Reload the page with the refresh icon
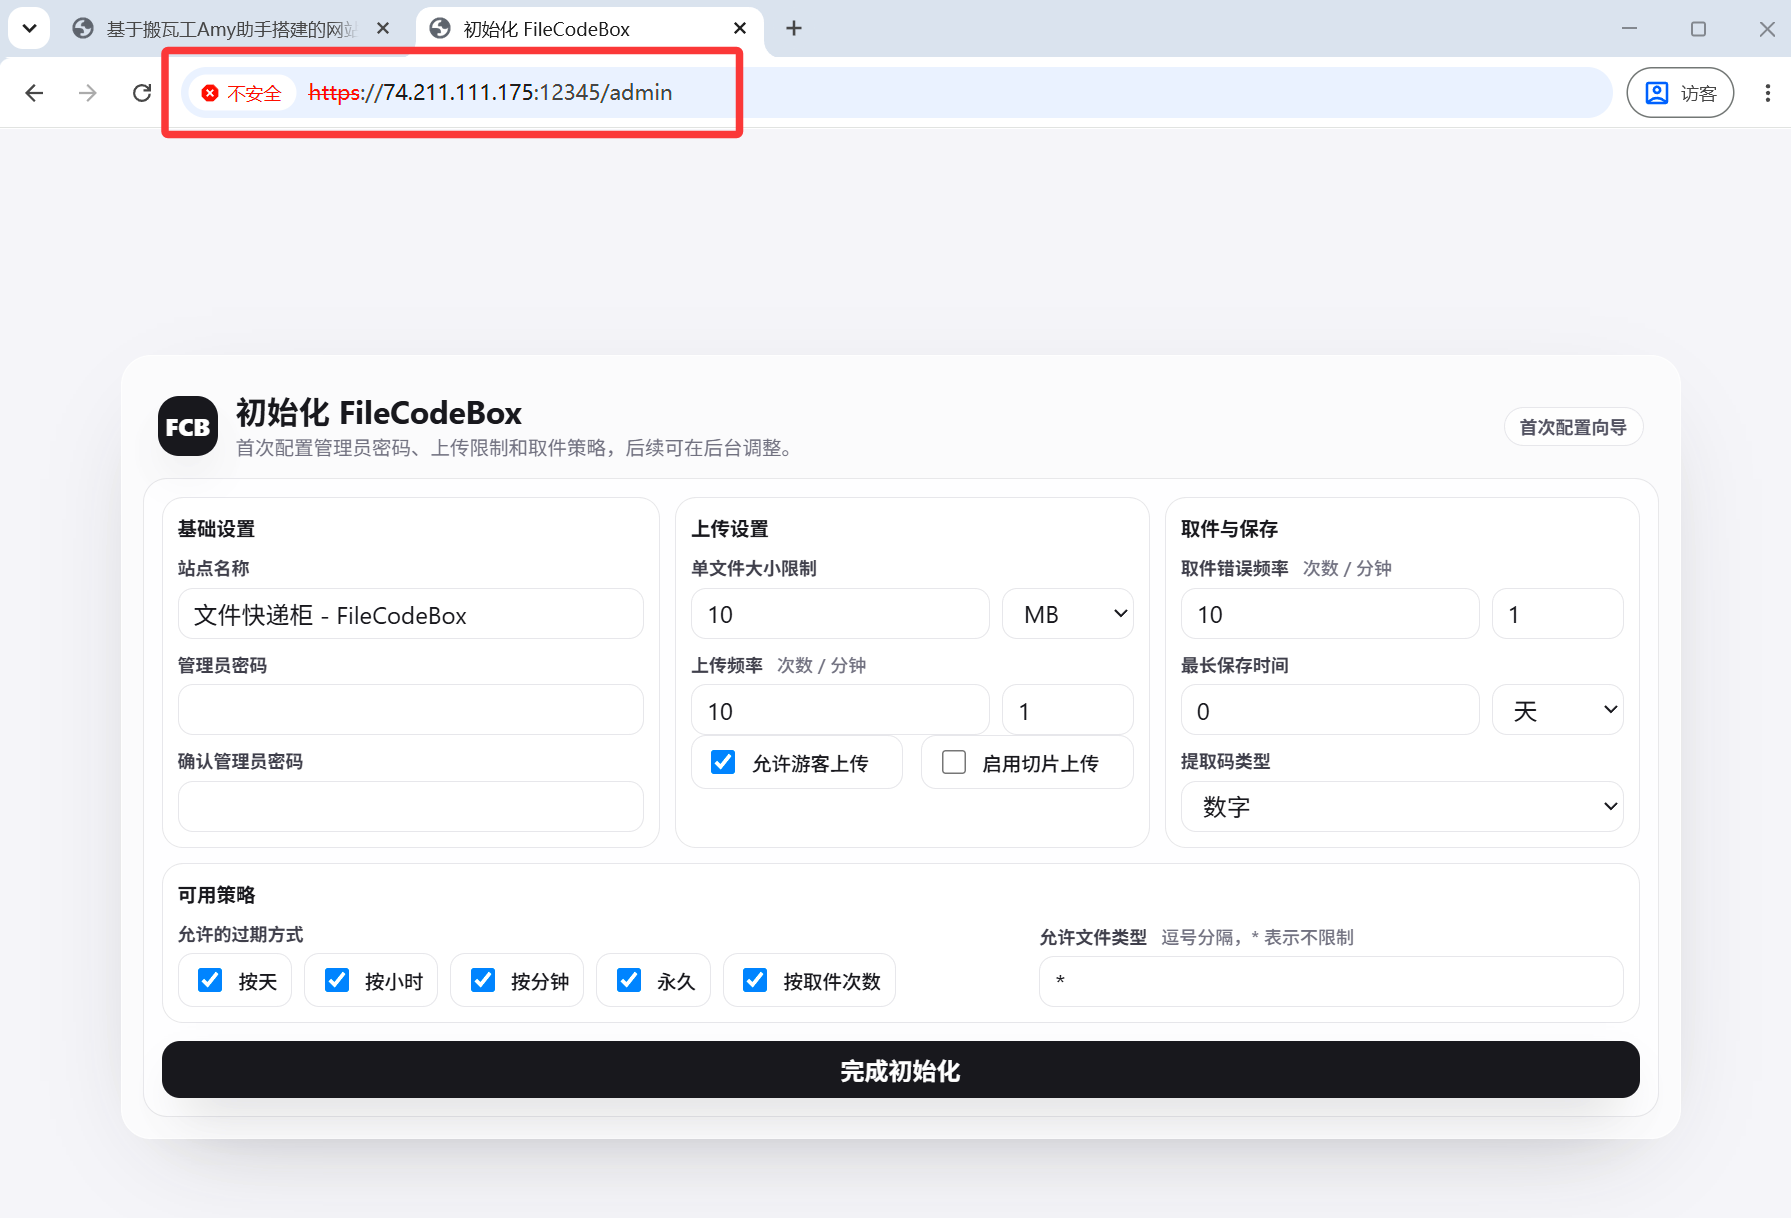 coord(142,93)
